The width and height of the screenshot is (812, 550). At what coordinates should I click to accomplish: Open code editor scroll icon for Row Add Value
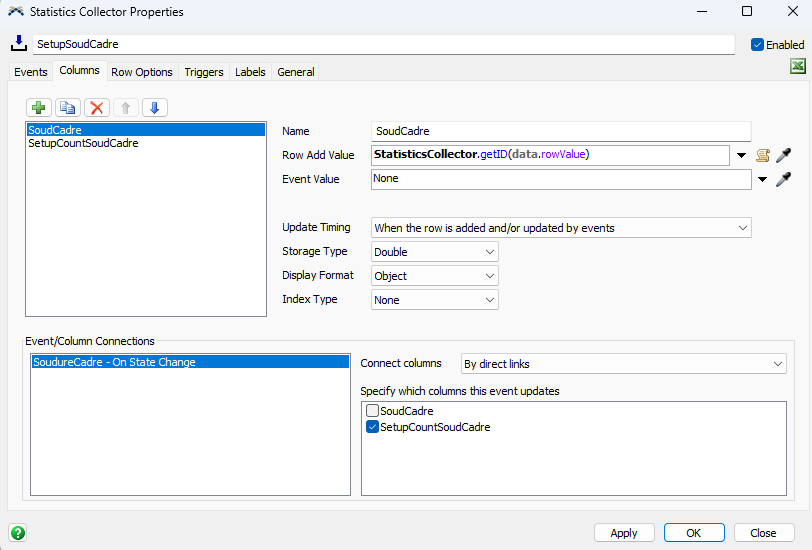[x=763, y=155]
